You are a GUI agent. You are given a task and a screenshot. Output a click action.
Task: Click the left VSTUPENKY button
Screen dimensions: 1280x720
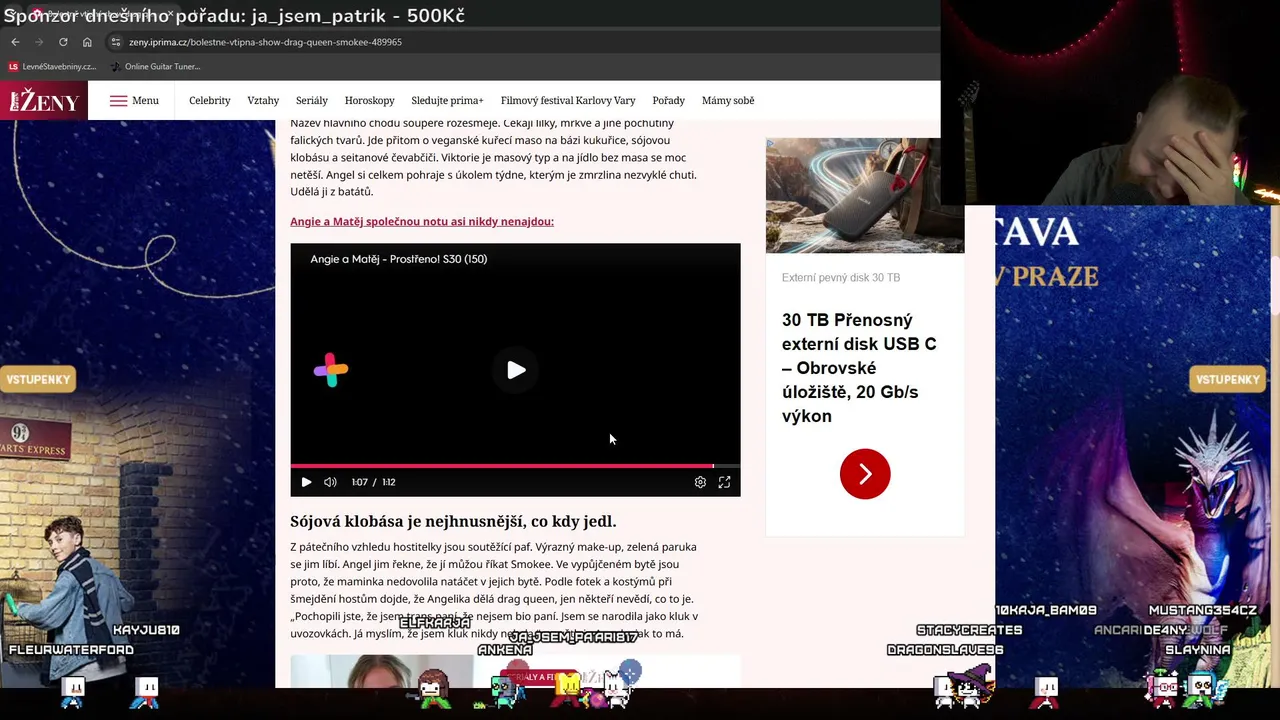[x=39, y=379]
